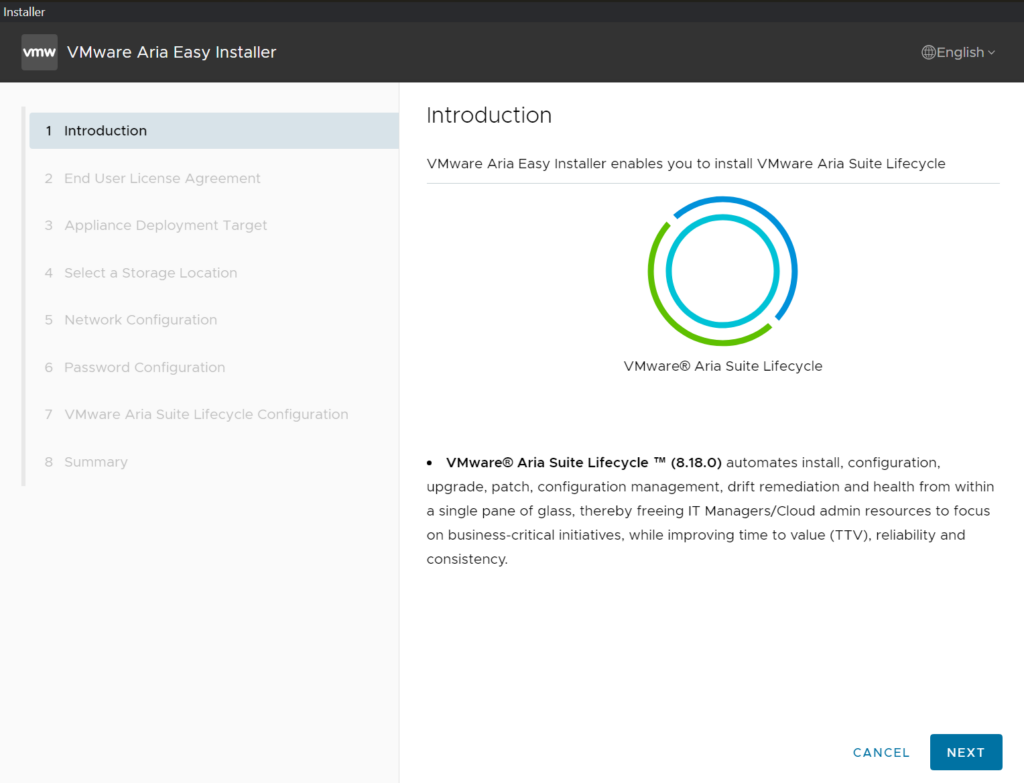Click the VMware vmw logo icon
The height and width of the screenshot is (783, 1024).
[39, 52]
